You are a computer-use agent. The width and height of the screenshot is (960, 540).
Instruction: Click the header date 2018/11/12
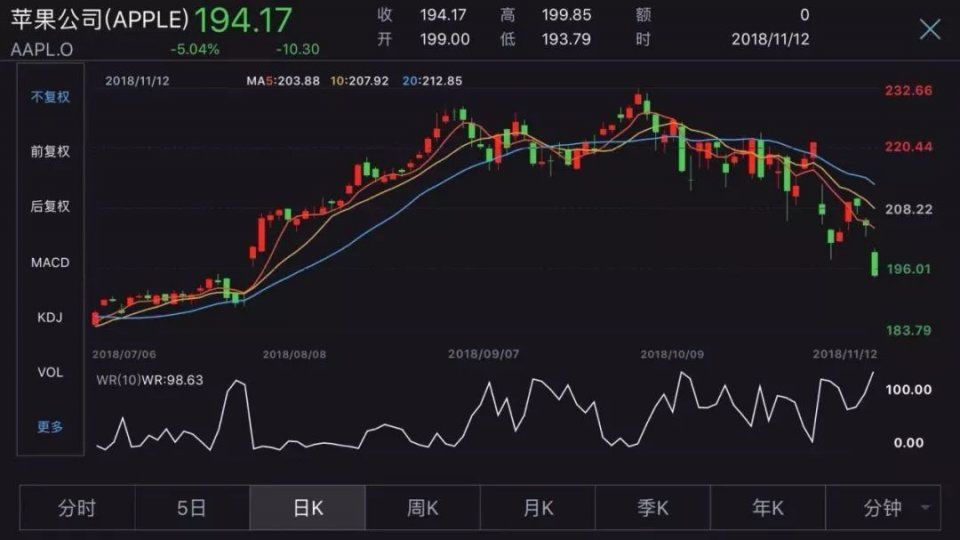770,39
